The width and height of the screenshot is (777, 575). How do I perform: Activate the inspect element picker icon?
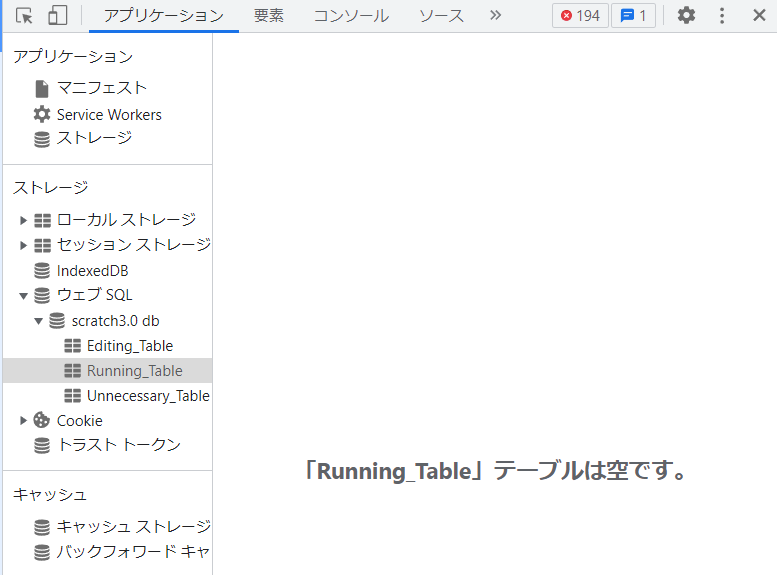(24, 16)
